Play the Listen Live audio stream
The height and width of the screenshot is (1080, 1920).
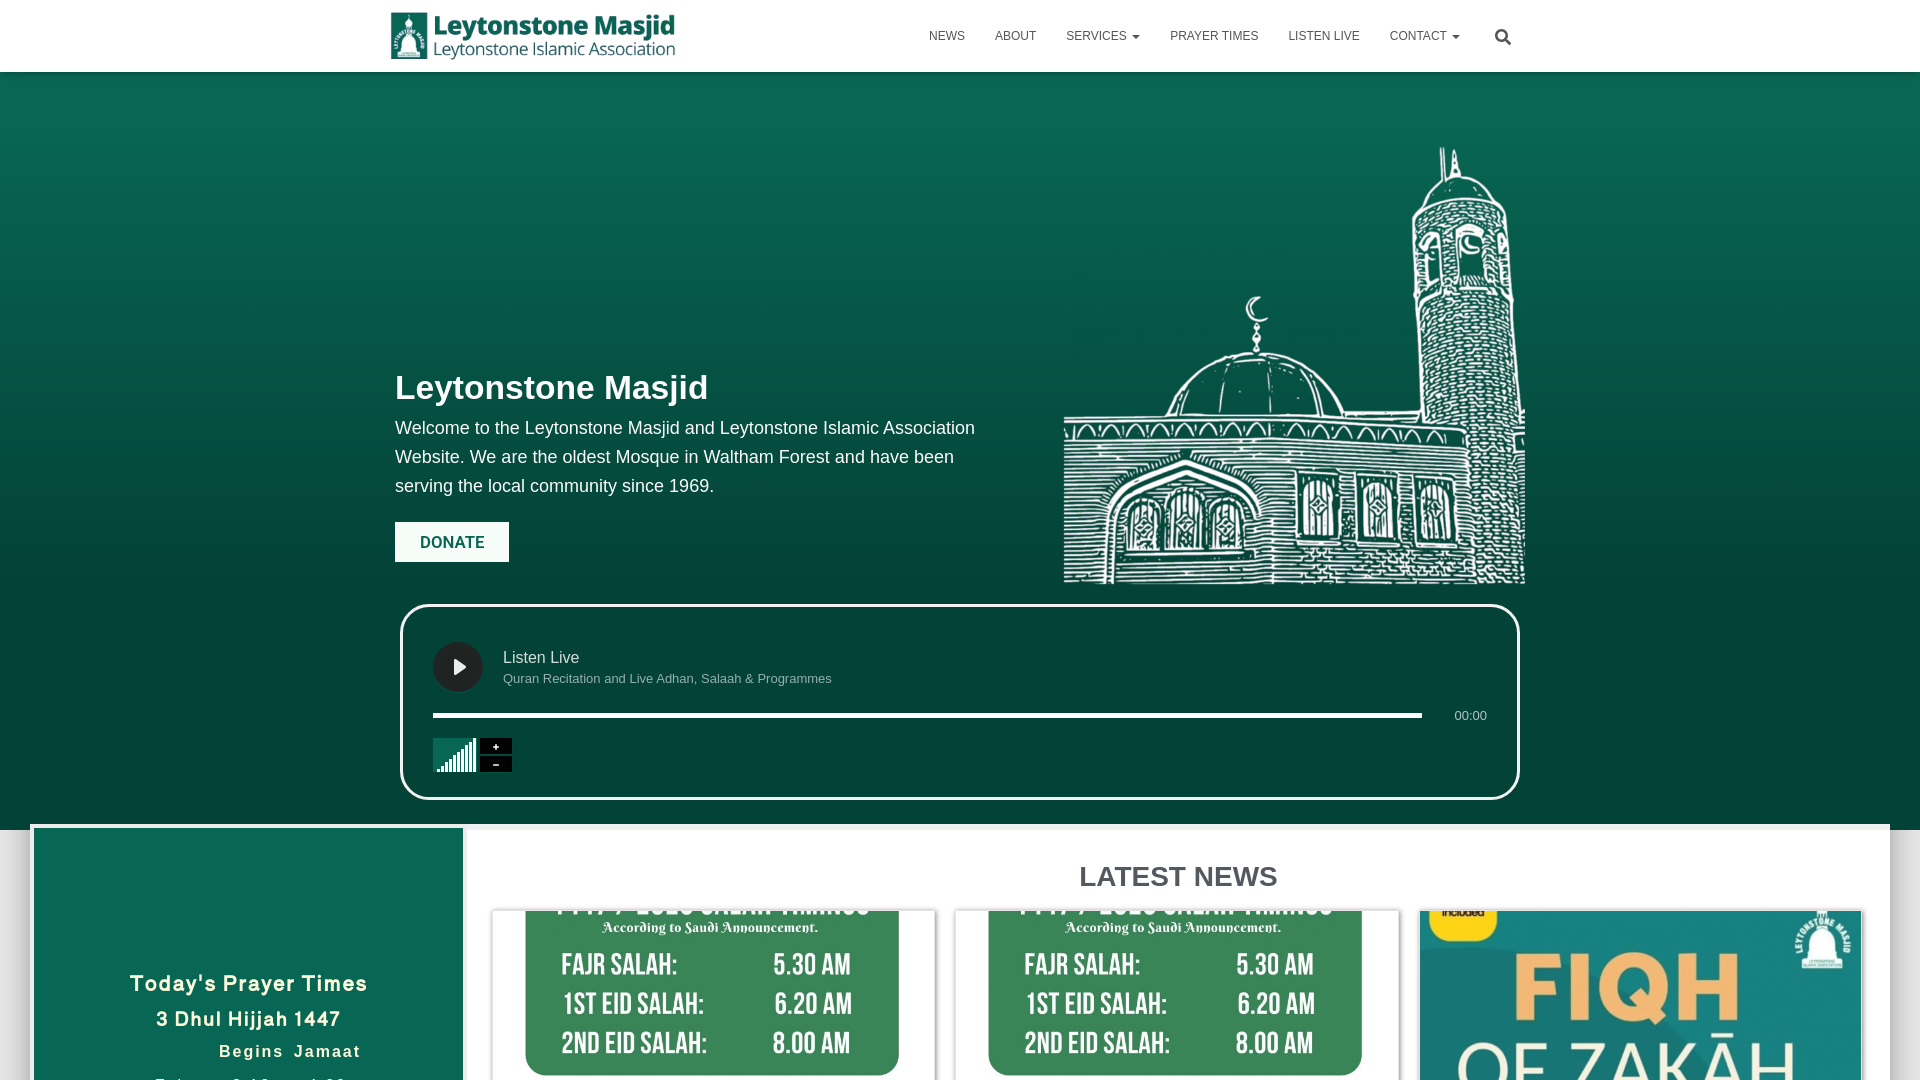tap(458, 667)
